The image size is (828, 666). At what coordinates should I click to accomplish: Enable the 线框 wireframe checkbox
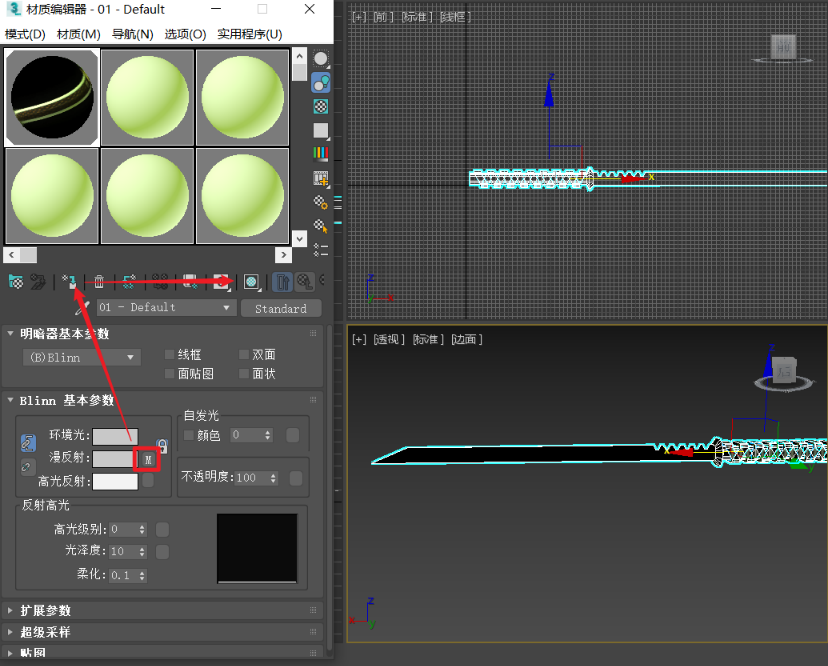170,355
